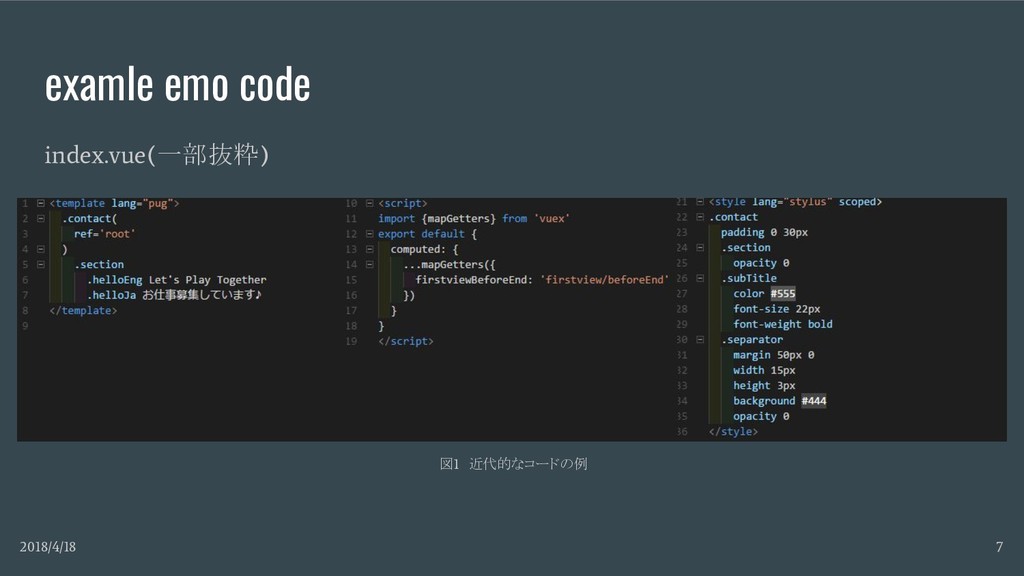Click the date "2018/4/18" in the footer
Image resolution: width=1024 pixels, height=576 pixels.
[x=48, y=547]
